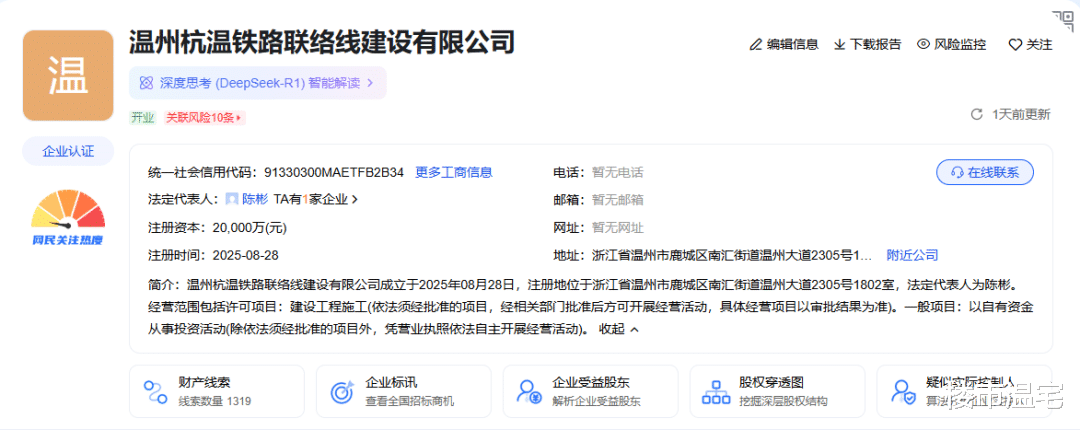Click 暂无邮箱 email value
Viewport: 1080px width, 430px height.
pyautogui.click(x=618, y=200)
